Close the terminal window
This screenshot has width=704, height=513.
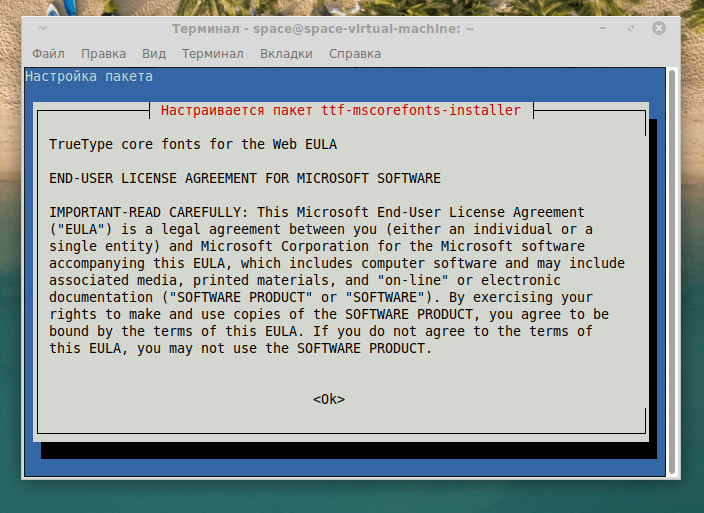(659, 28)
